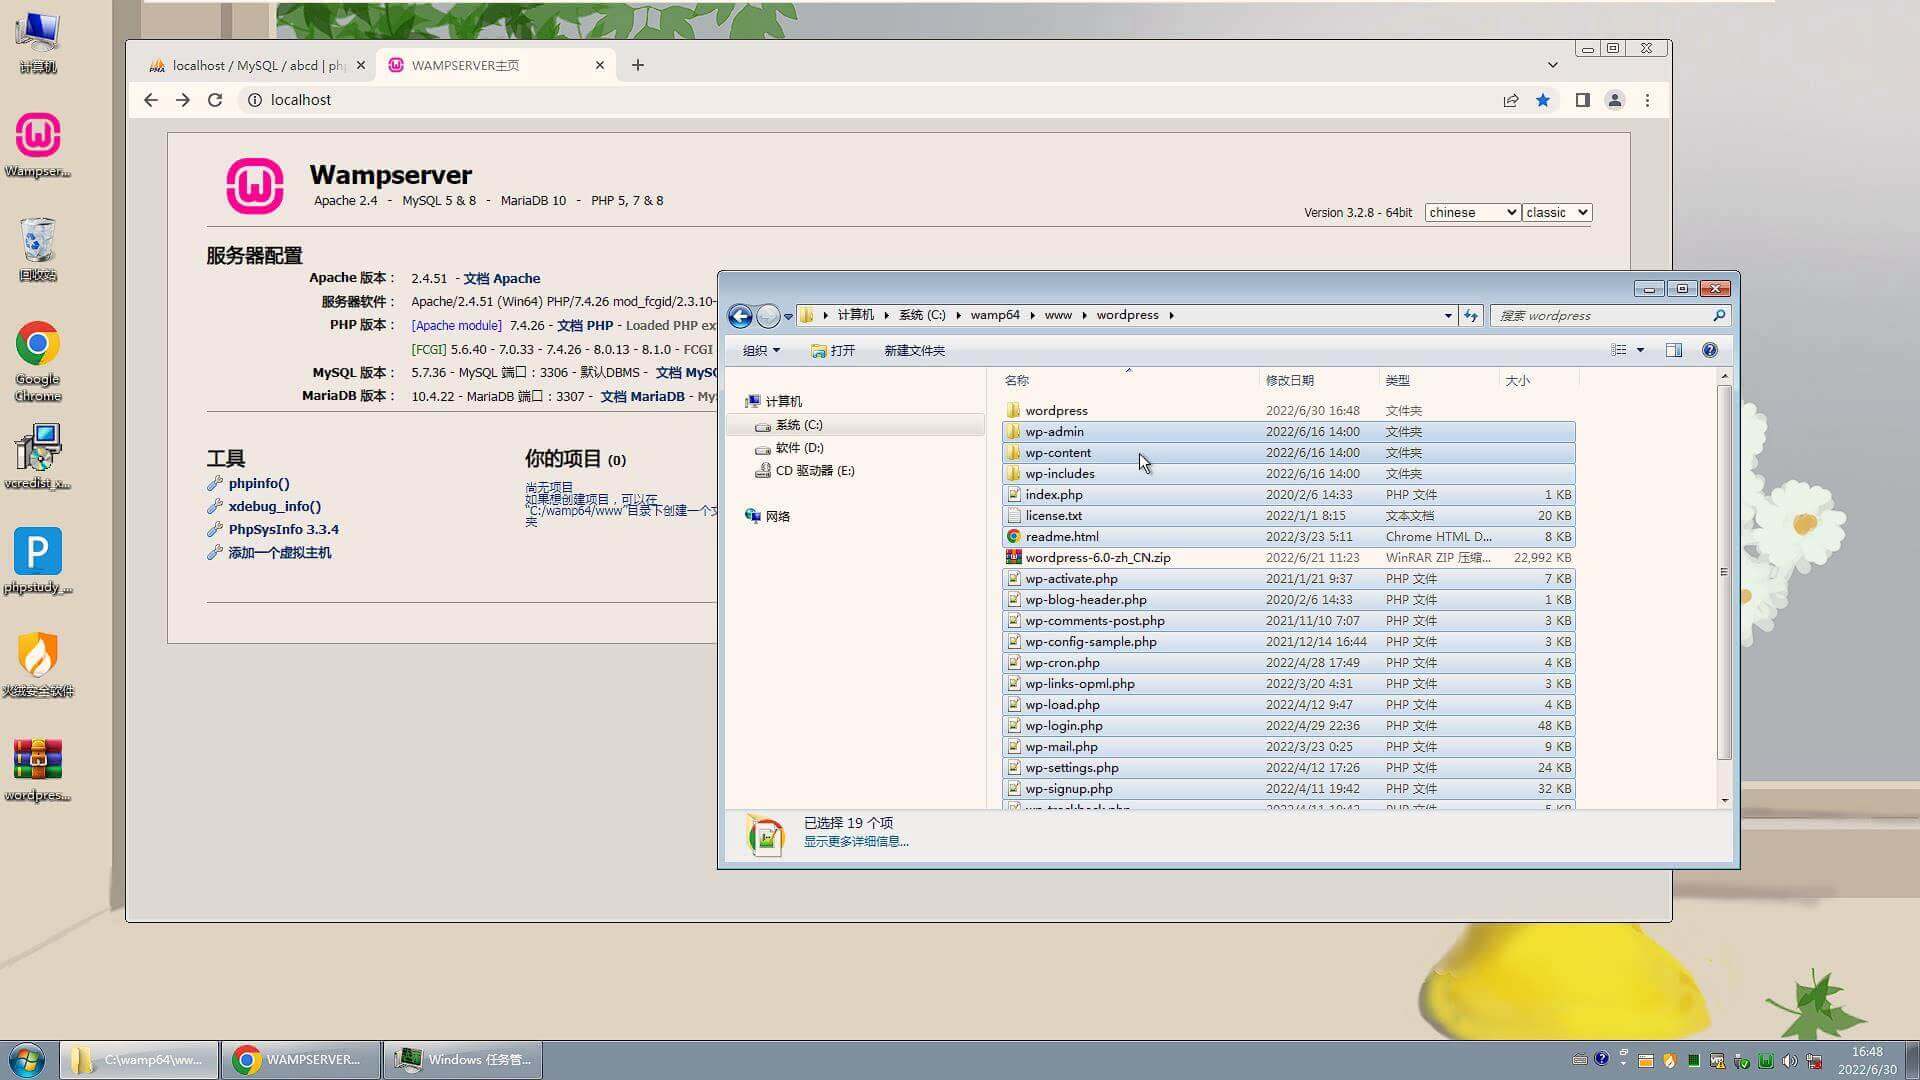Open Explorer help icon
The height and width of the screenshot is (1080, 1920).
coord(1709,350)
